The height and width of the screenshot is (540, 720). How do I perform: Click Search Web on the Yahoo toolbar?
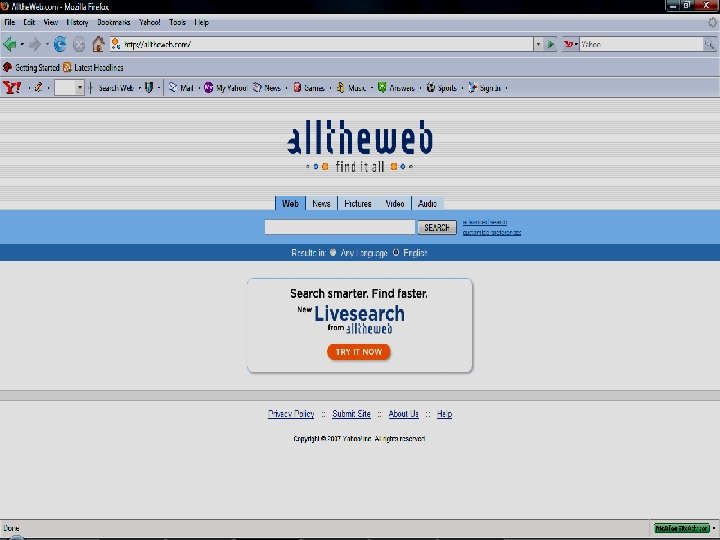click(116, 88)
